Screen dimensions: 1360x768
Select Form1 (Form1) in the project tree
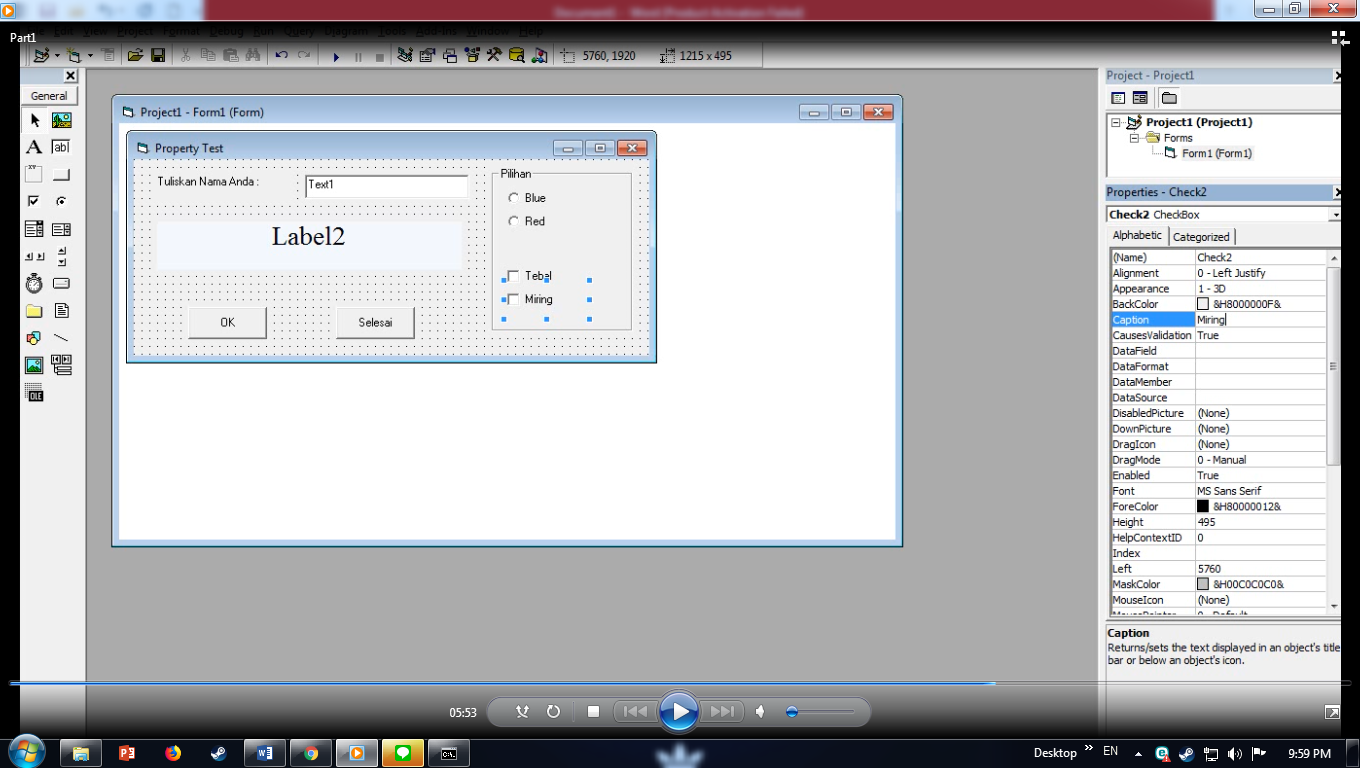(1216, 153)
